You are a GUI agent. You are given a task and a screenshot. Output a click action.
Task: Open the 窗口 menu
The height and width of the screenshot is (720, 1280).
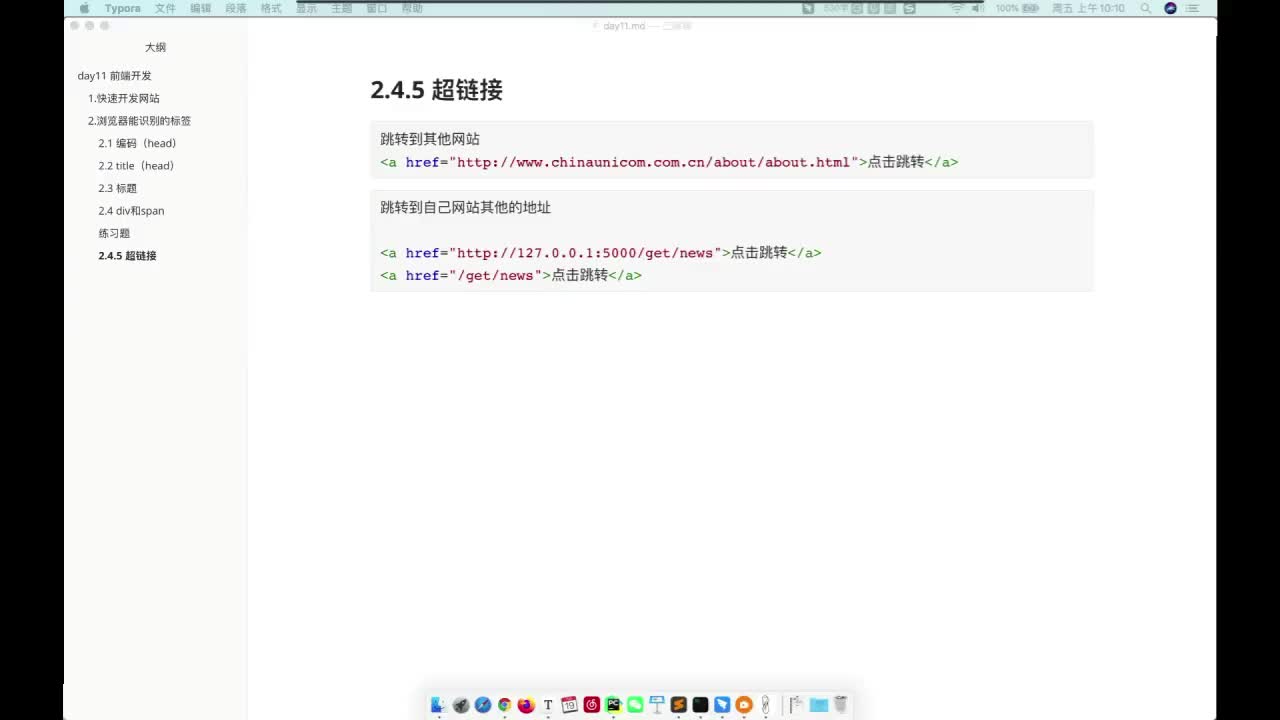pos(377,8)
